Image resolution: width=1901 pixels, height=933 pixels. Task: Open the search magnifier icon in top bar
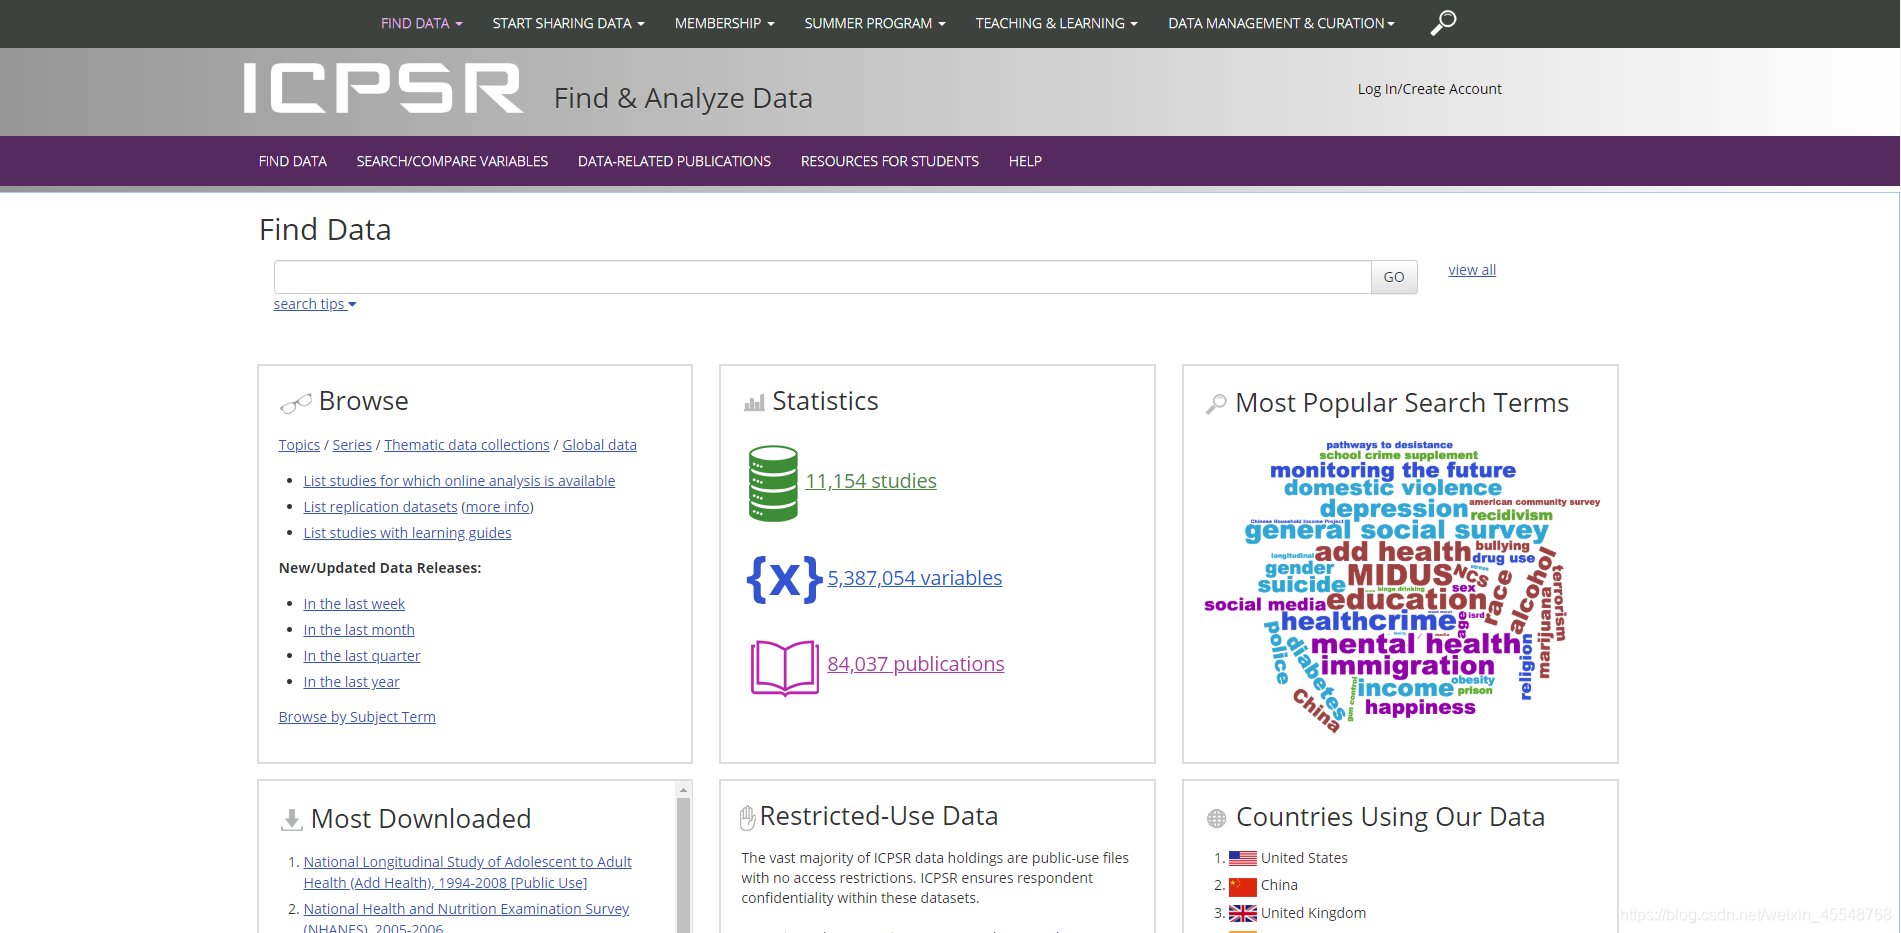coord(1443,22)
